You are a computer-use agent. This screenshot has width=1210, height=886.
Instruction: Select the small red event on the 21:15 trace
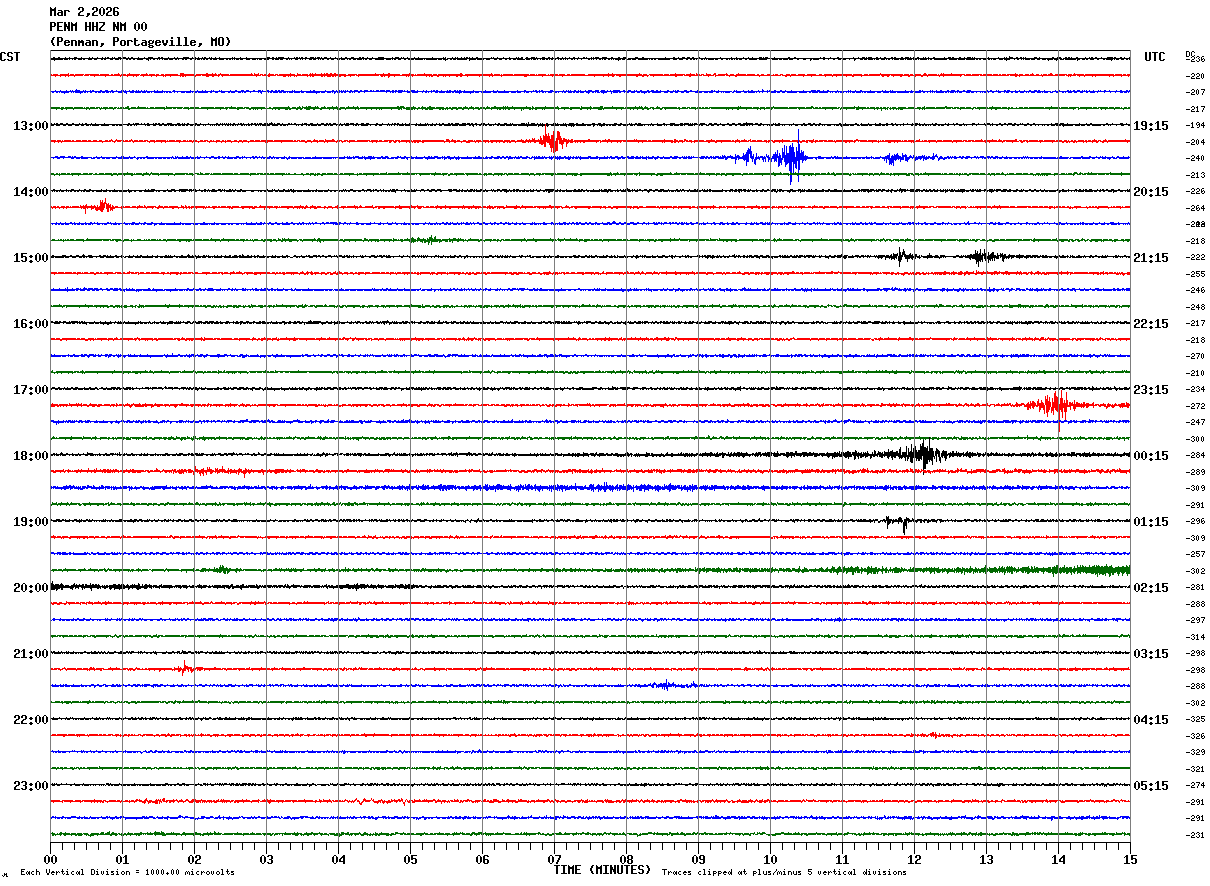click(185, 668)
